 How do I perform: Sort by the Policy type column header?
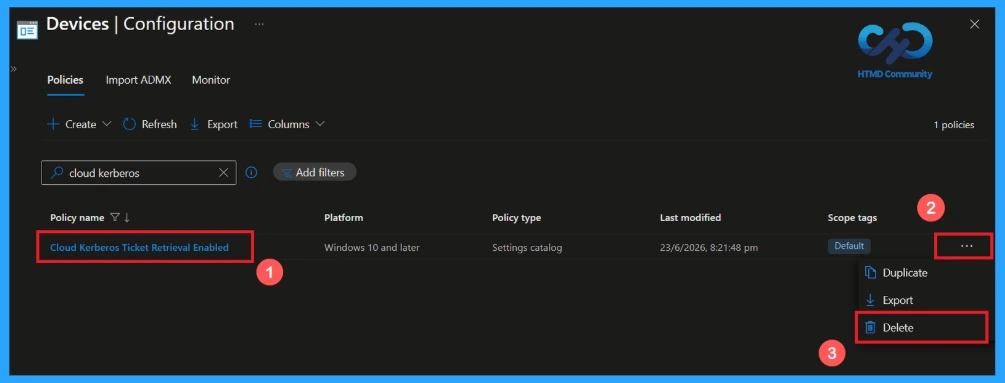pyautogui.click(x=517, y=218)
